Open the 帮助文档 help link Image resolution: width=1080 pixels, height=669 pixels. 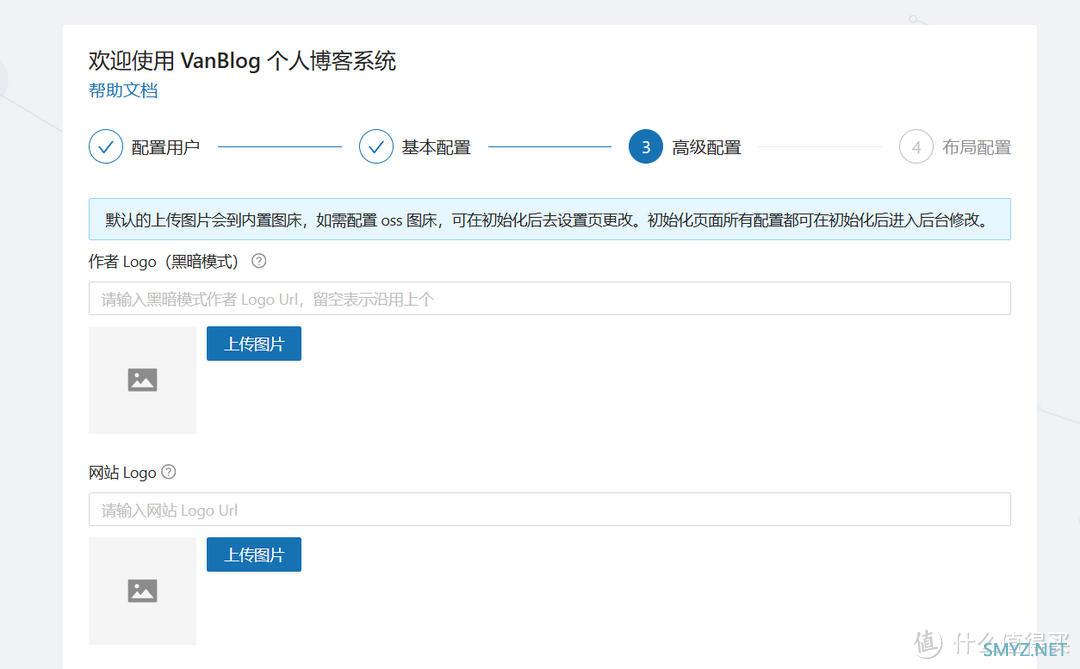coord(123,90)
